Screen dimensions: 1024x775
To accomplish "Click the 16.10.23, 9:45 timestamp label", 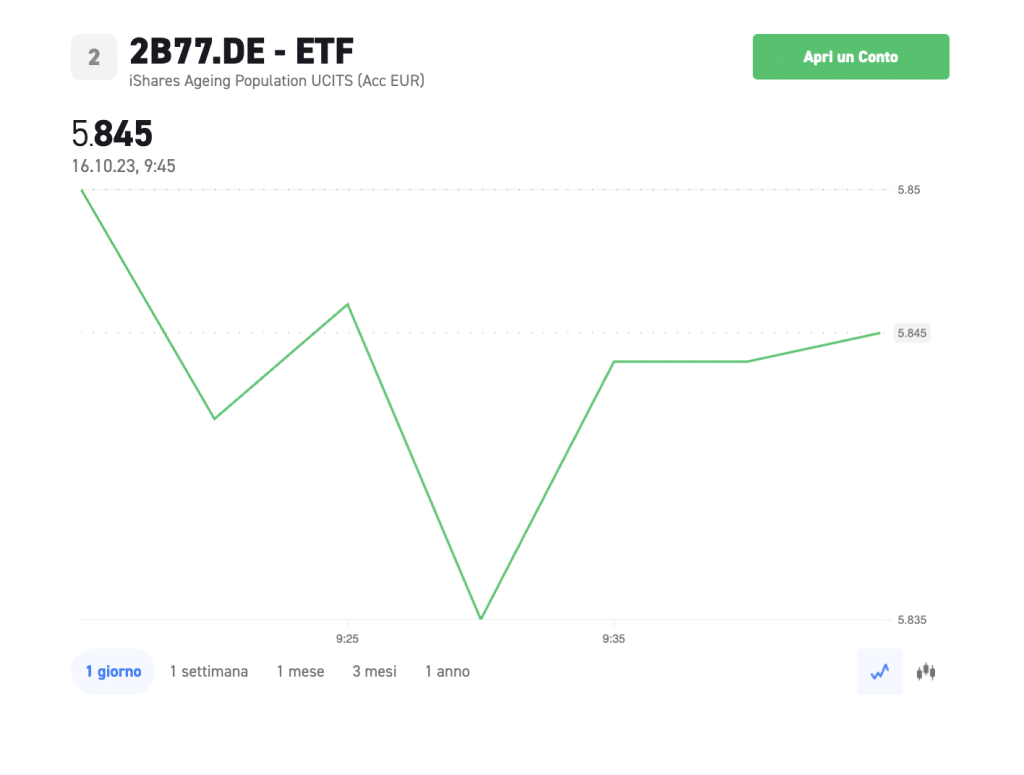I will click(123, 166).
